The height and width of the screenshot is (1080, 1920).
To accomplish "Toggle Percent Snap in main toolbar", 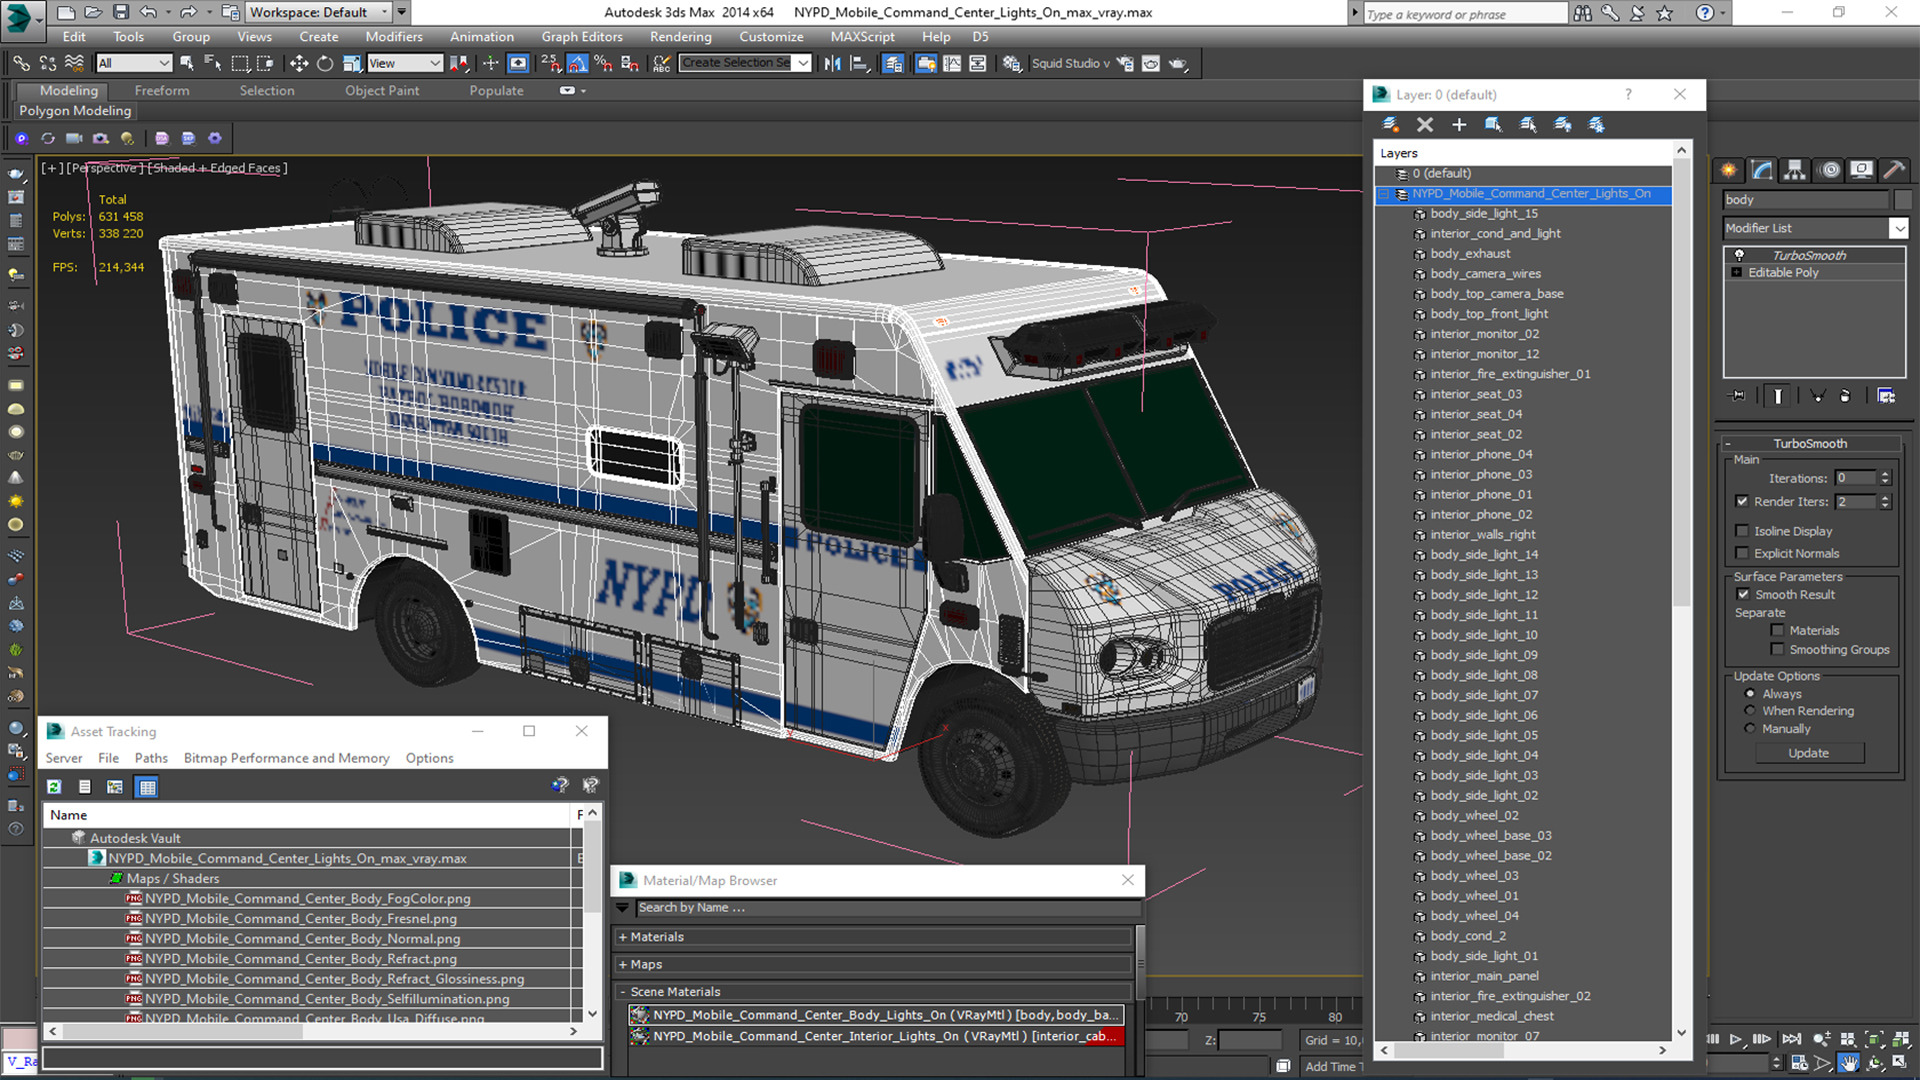I will (603, 63).
